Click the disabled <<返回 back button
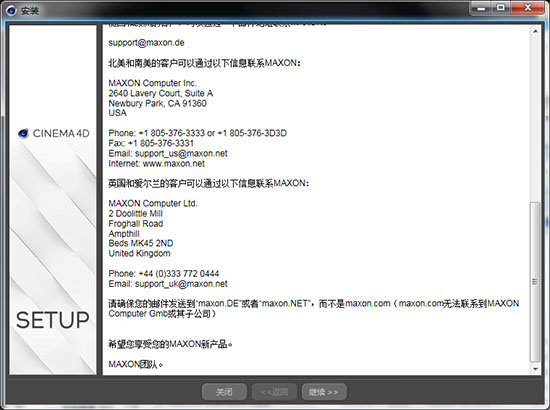 point(274,392)
